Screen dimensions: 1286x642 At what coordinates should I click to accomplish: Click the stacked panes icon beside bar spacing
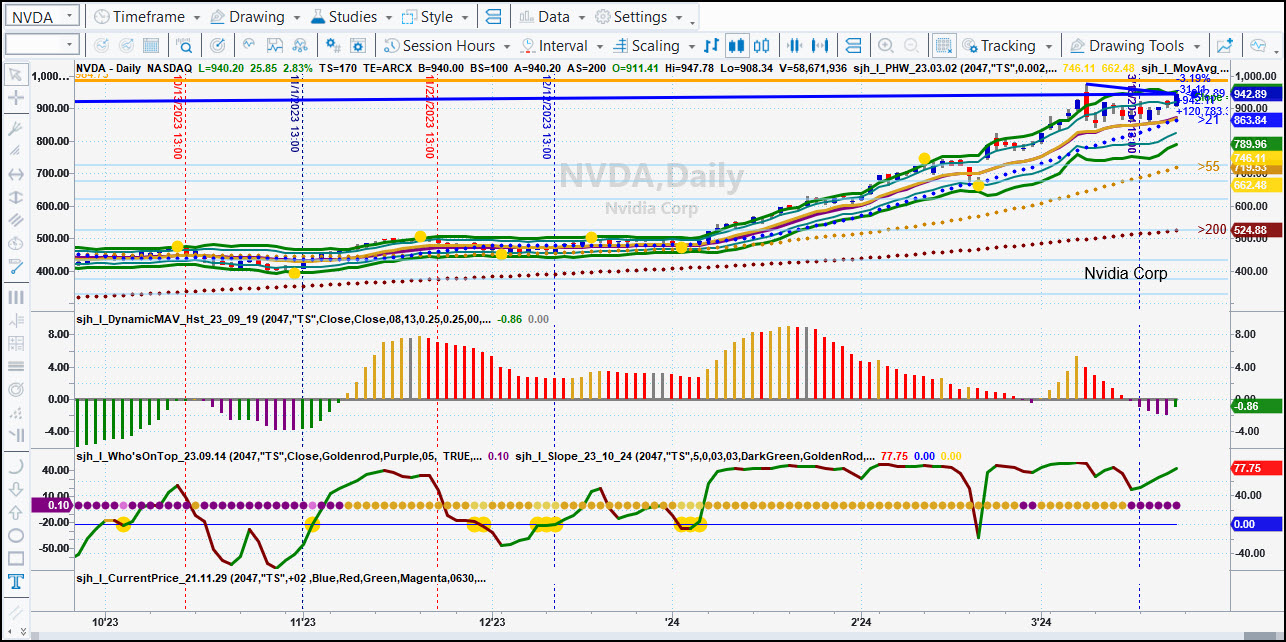(x=853, y=45)
